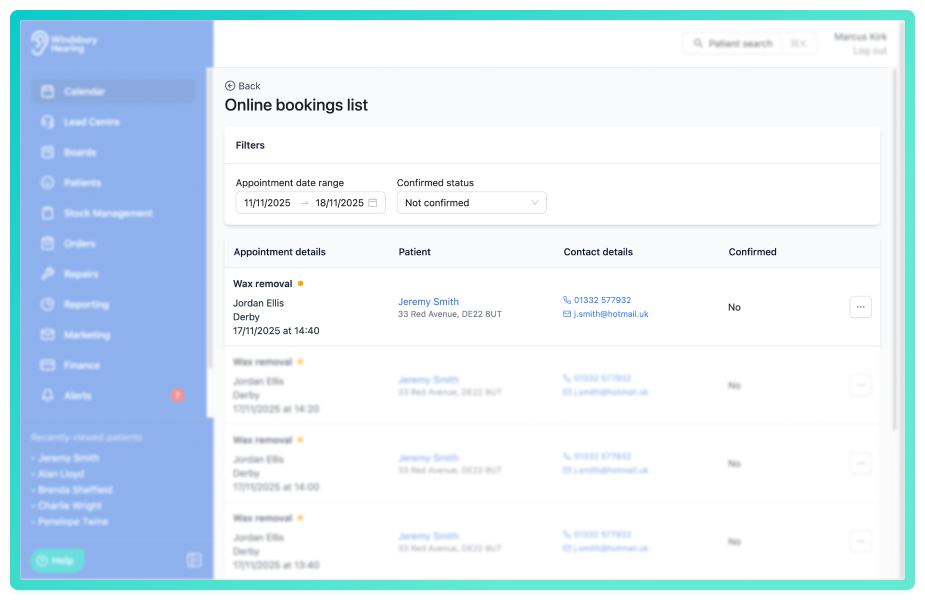Open more options for the 13:40 booking
925x600 pixels.
click(860, 542)
